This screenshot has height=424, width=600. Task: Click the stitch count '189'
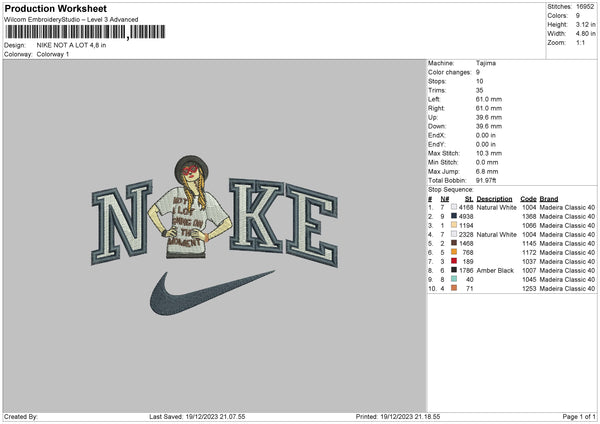(468, 261)
